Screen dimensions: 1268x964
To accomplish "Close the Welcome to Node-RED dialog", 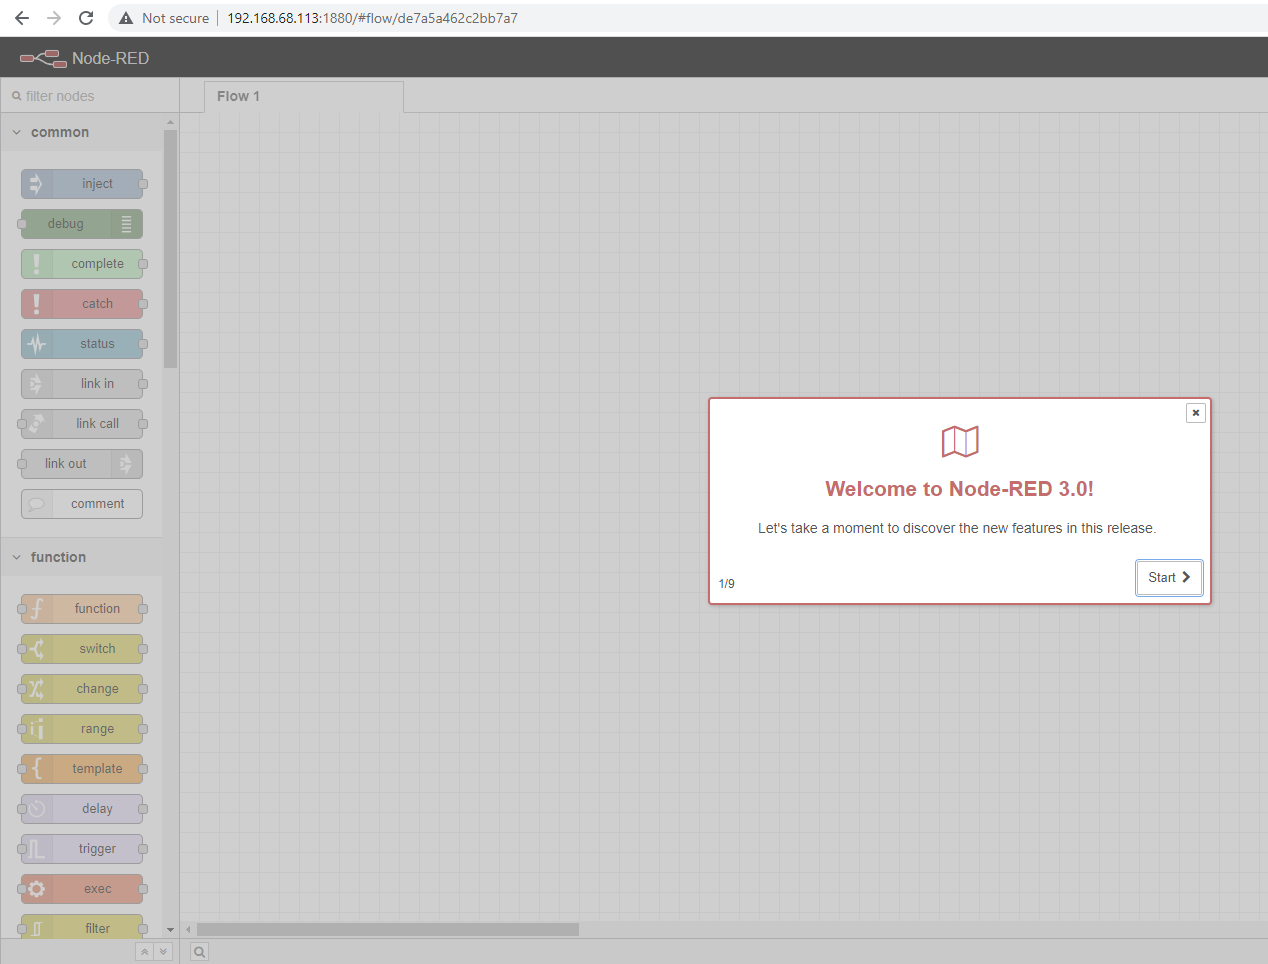I will pyautogui.click(x=1195, y=413).
